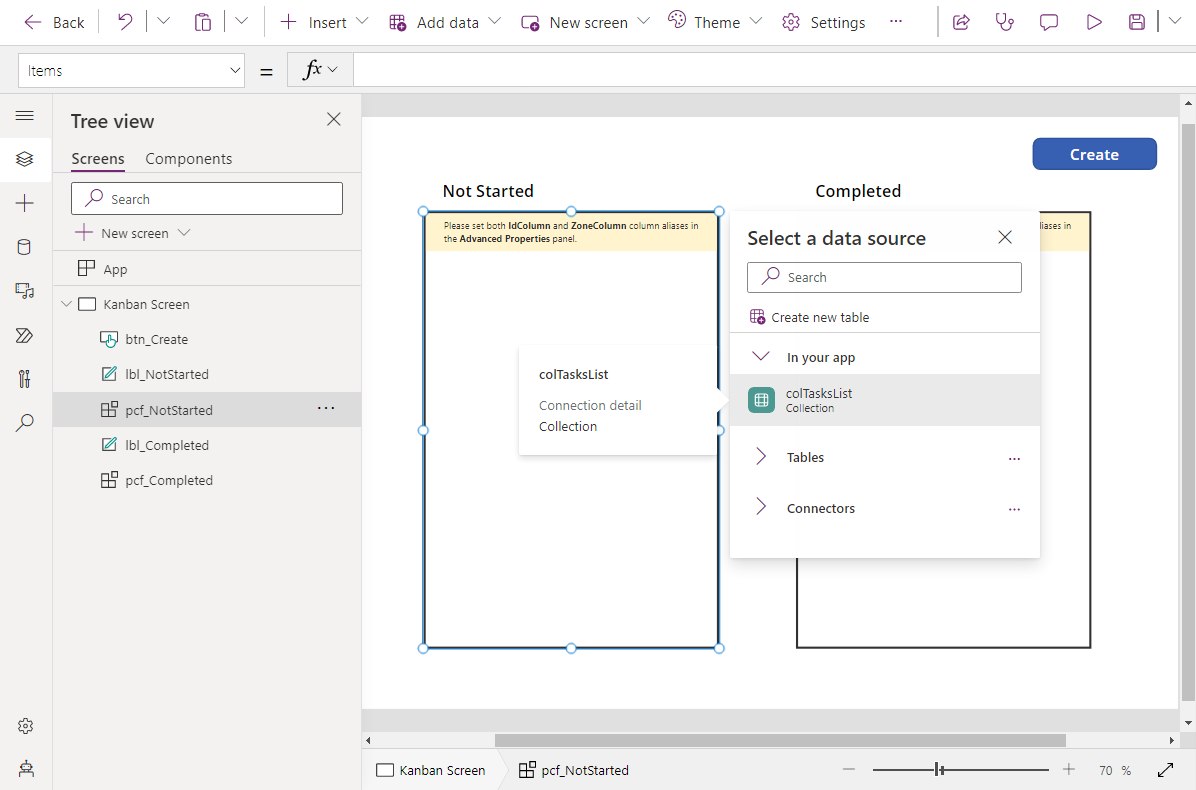Open the Theme menu
The image size is (1196, 790).
715,22
